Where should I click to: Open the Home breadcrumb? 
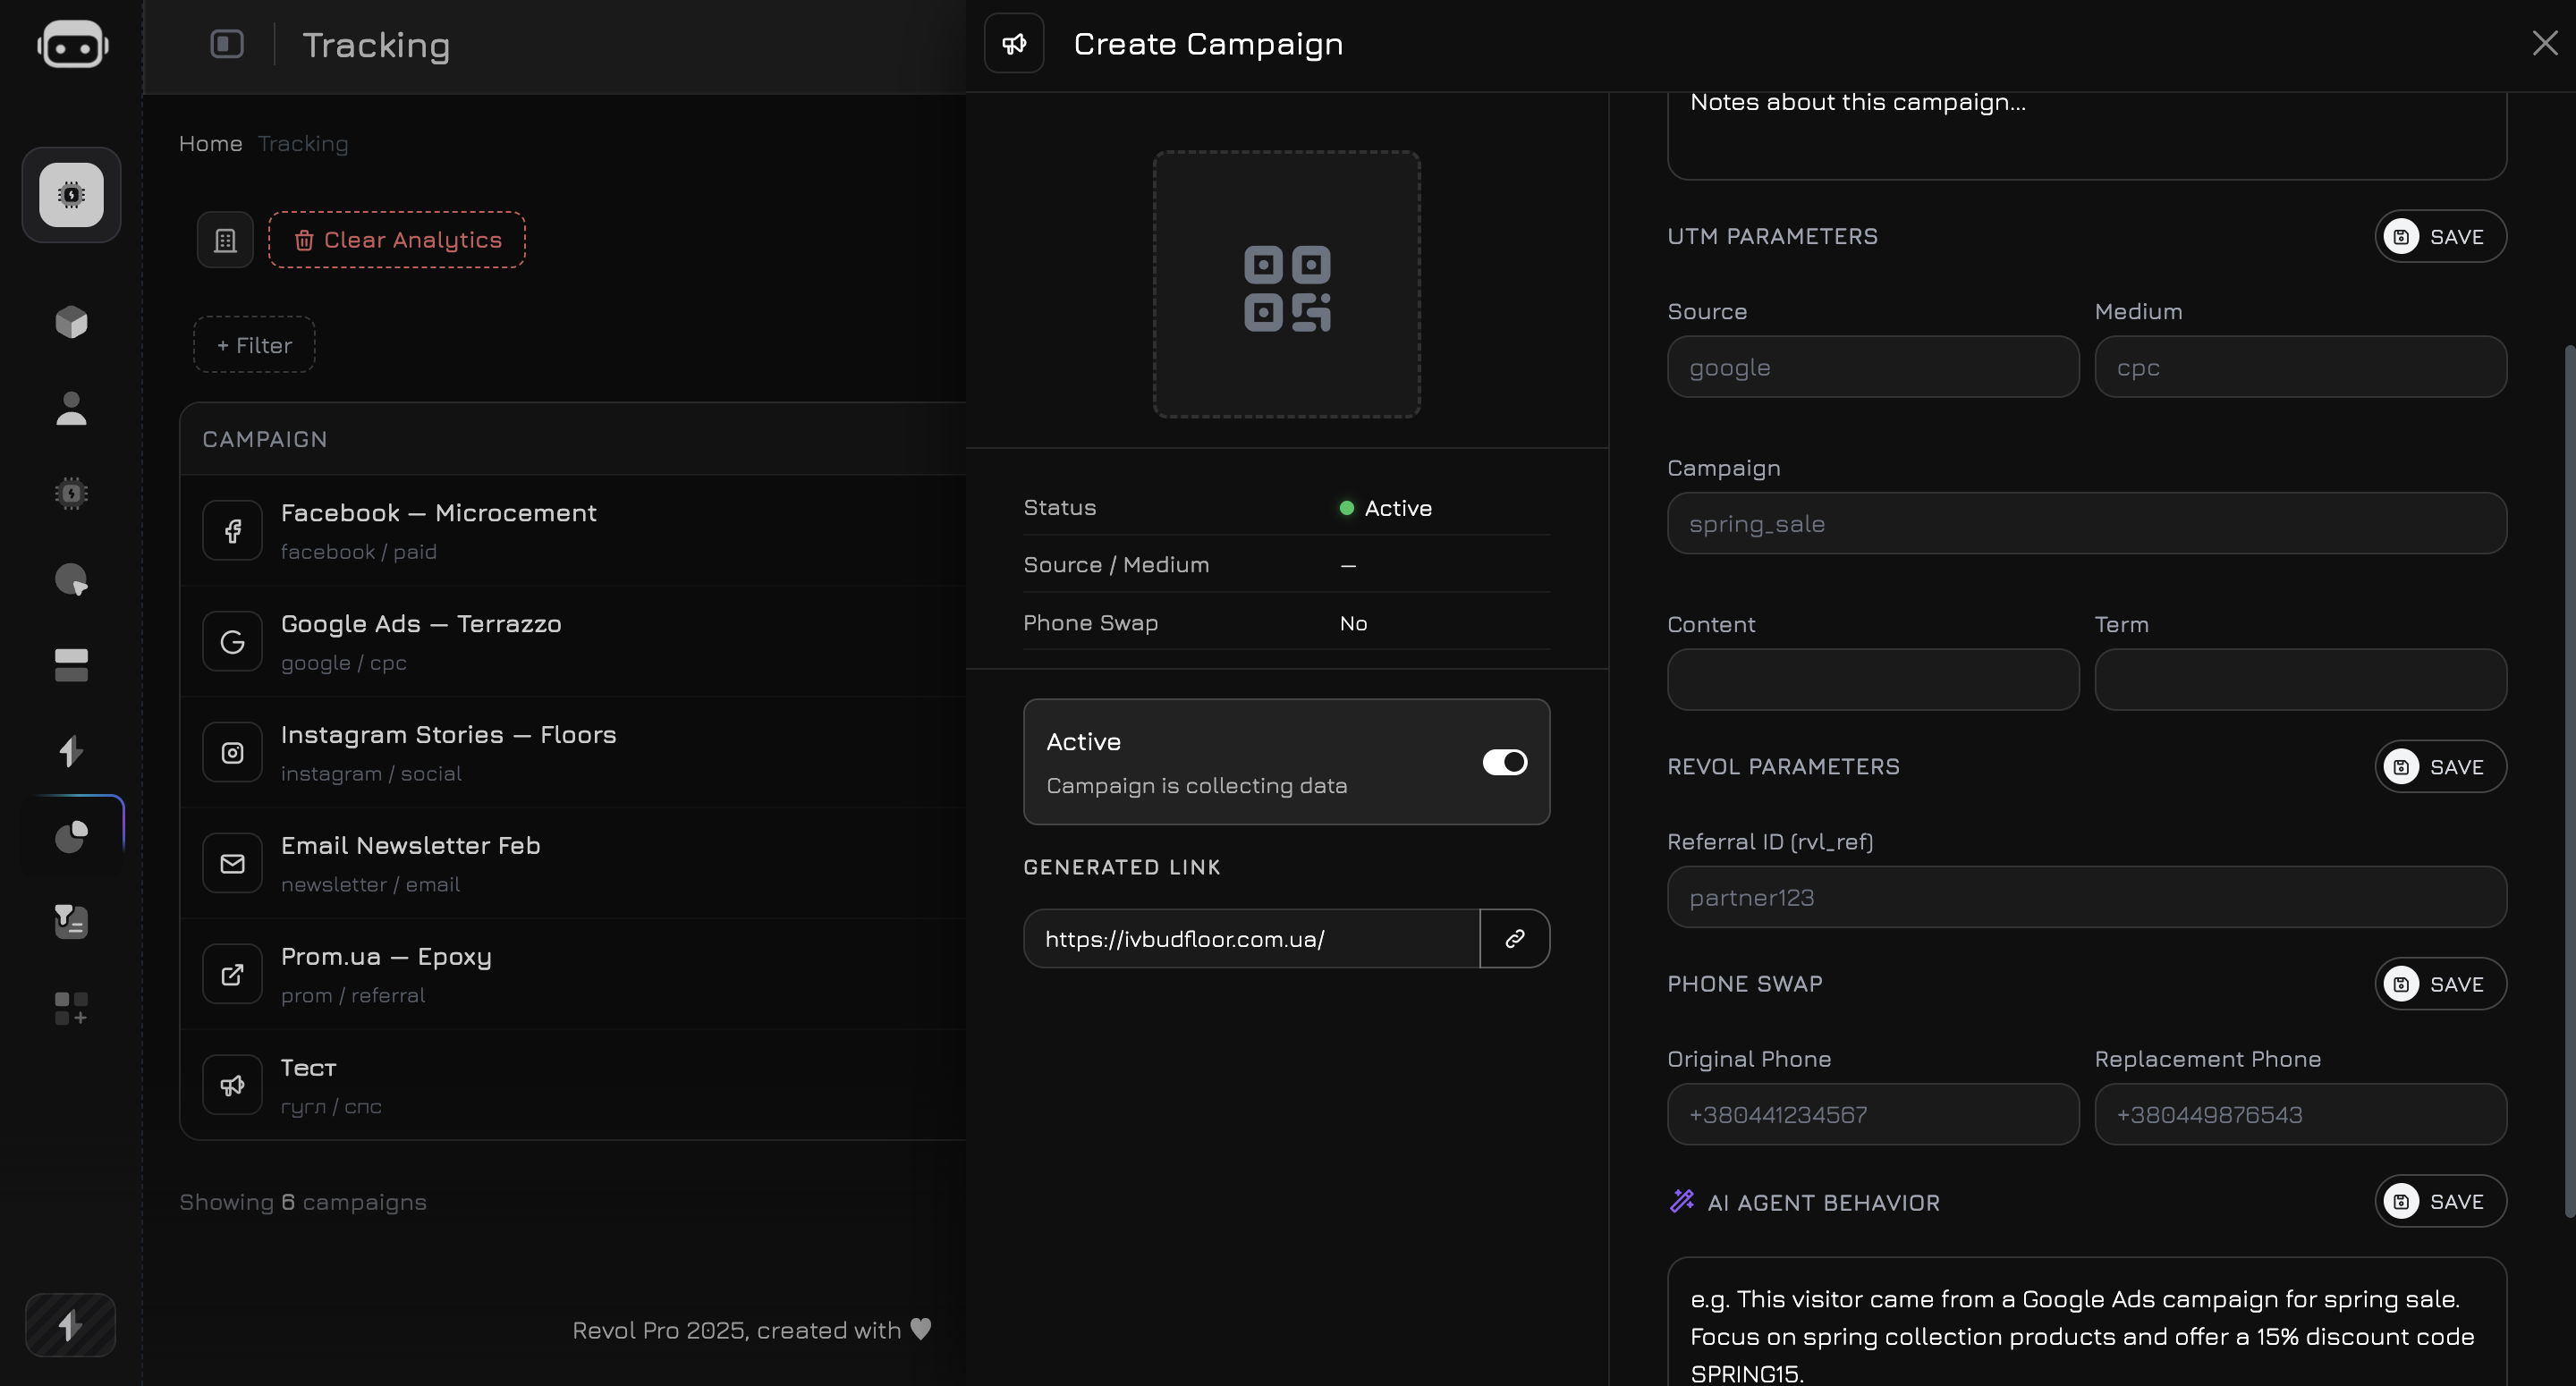(x=210, y=143)
